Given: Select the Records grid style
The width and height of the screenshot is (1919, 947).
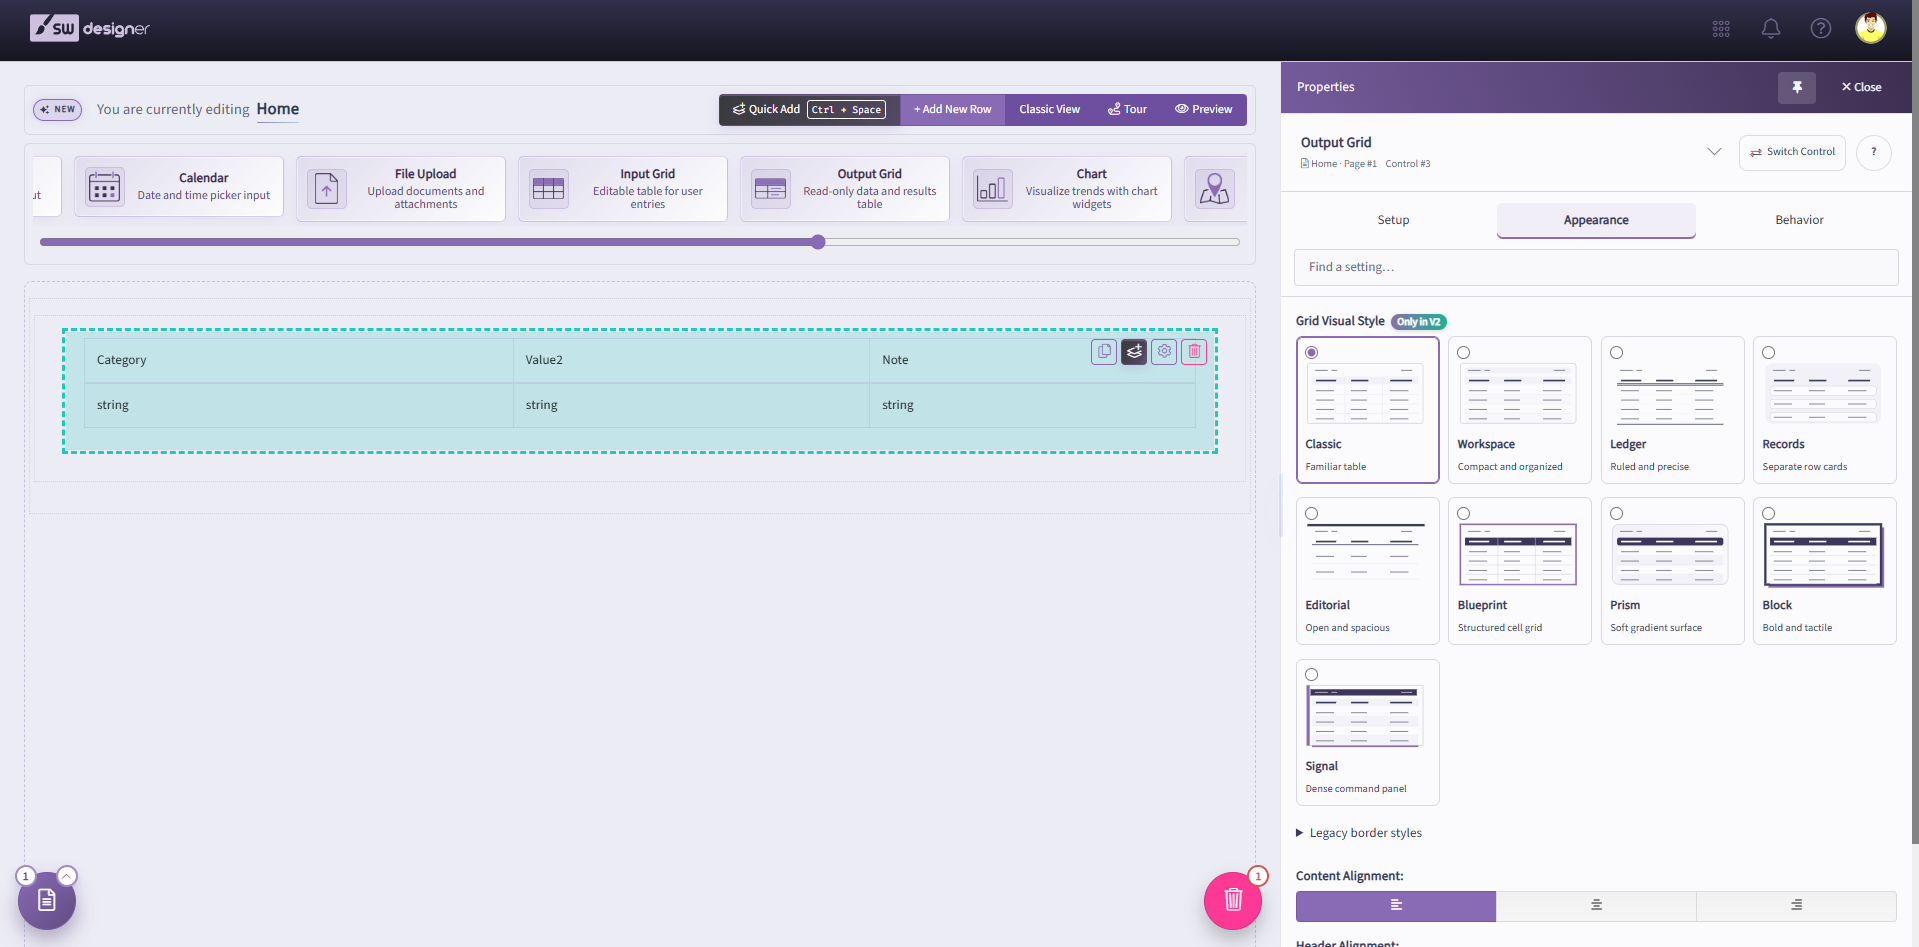Looking at the screenshot, I should (x=1824, y=410).
